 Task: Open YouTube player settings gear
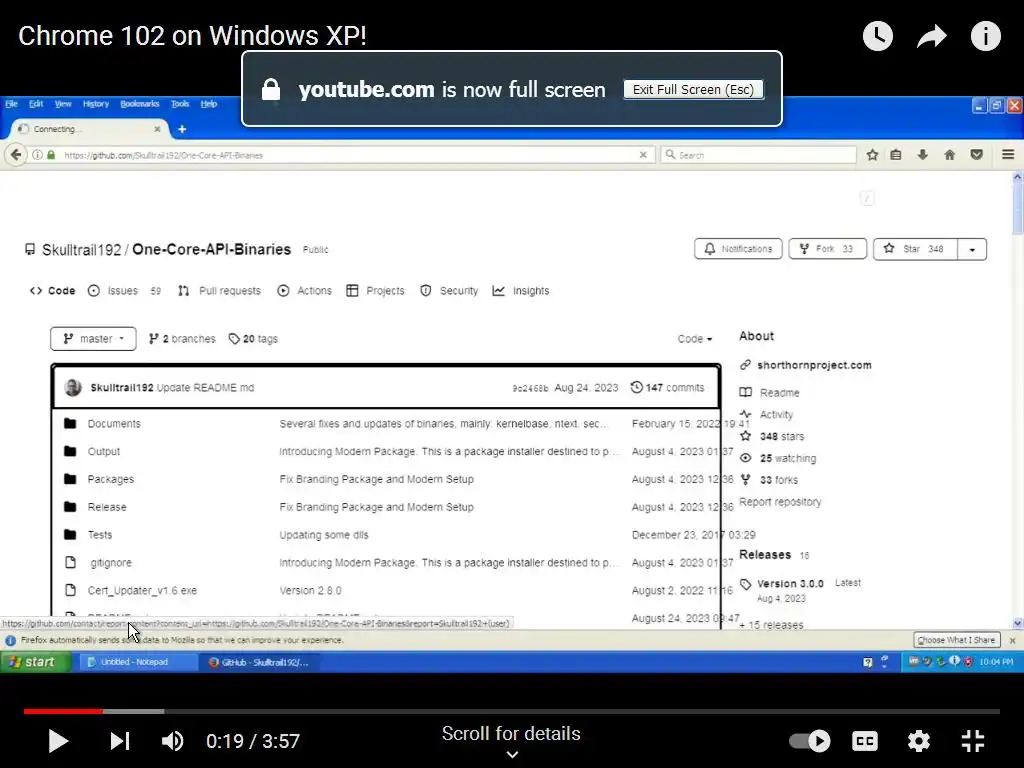coord(918,741)
